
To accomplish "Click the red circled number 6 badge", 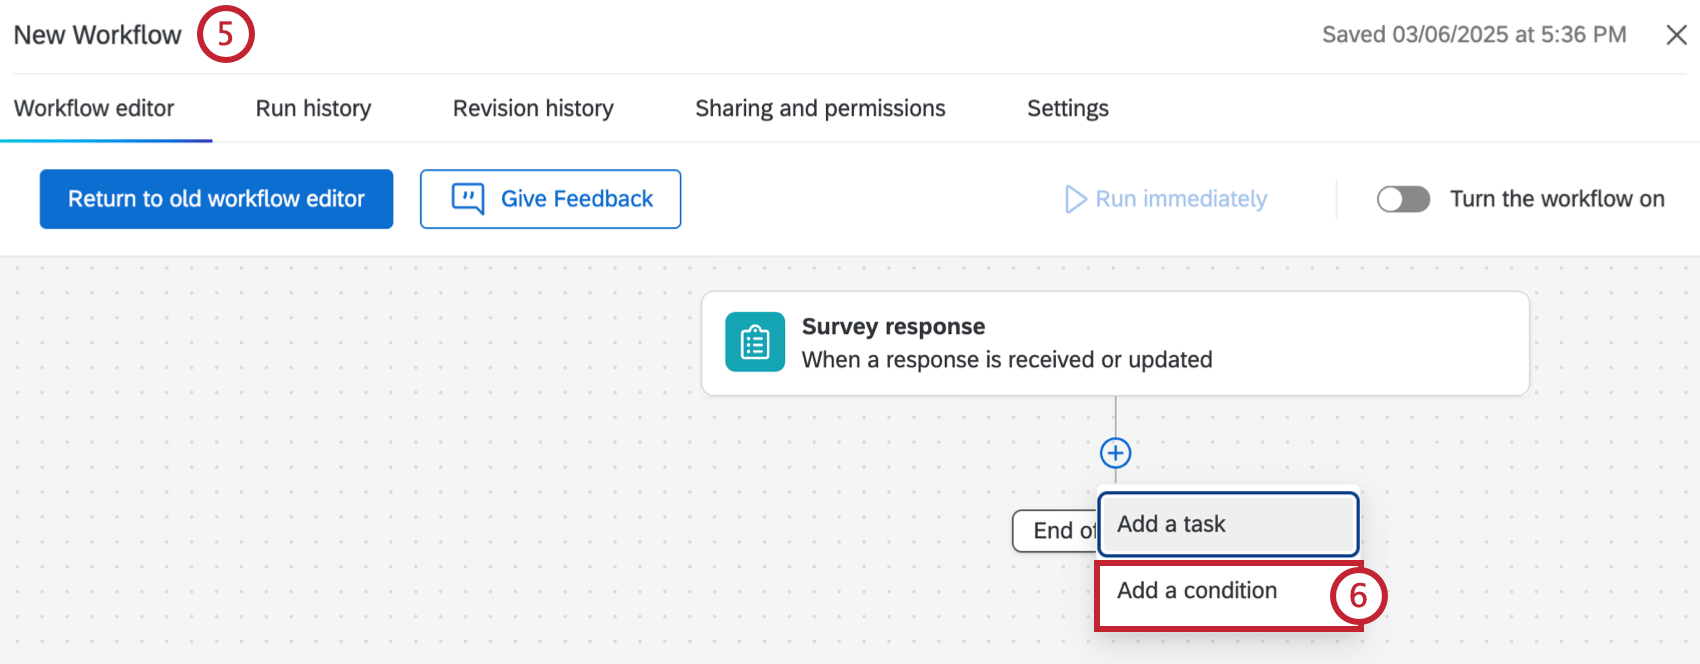I will coord(1358,596).
